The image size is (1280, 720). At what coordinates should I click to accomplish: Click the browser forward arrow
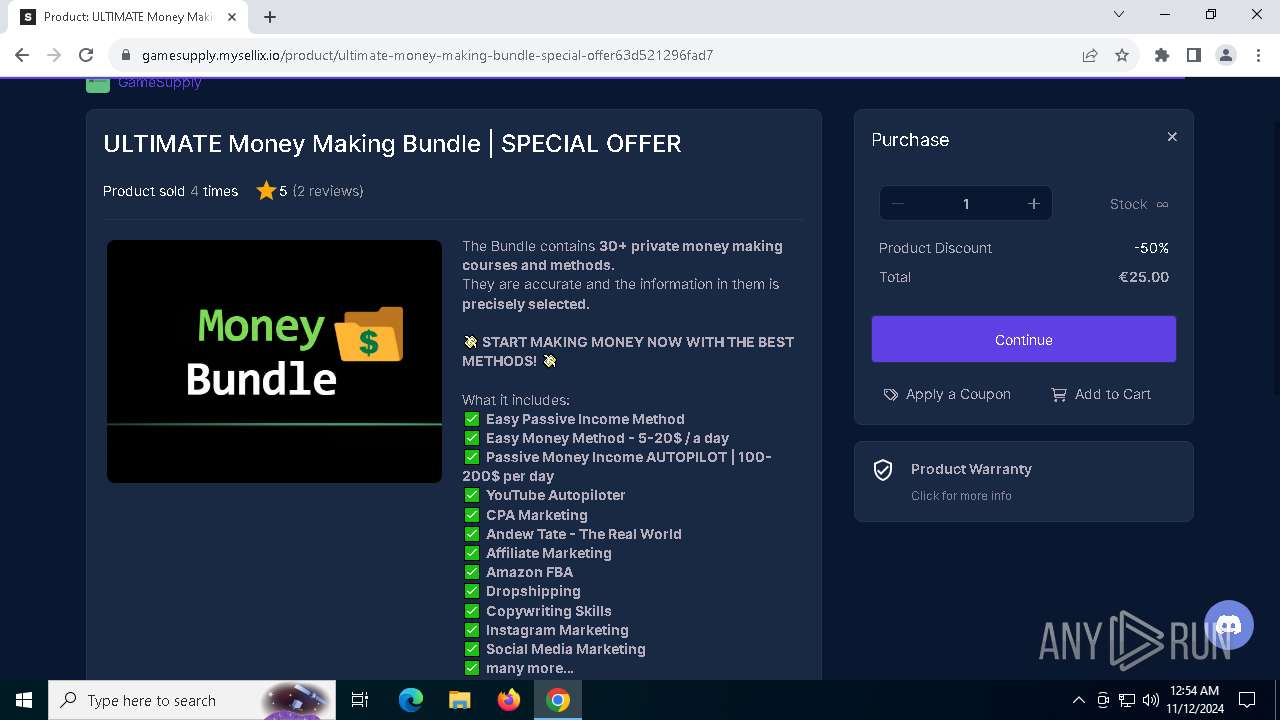coord(54,55)
